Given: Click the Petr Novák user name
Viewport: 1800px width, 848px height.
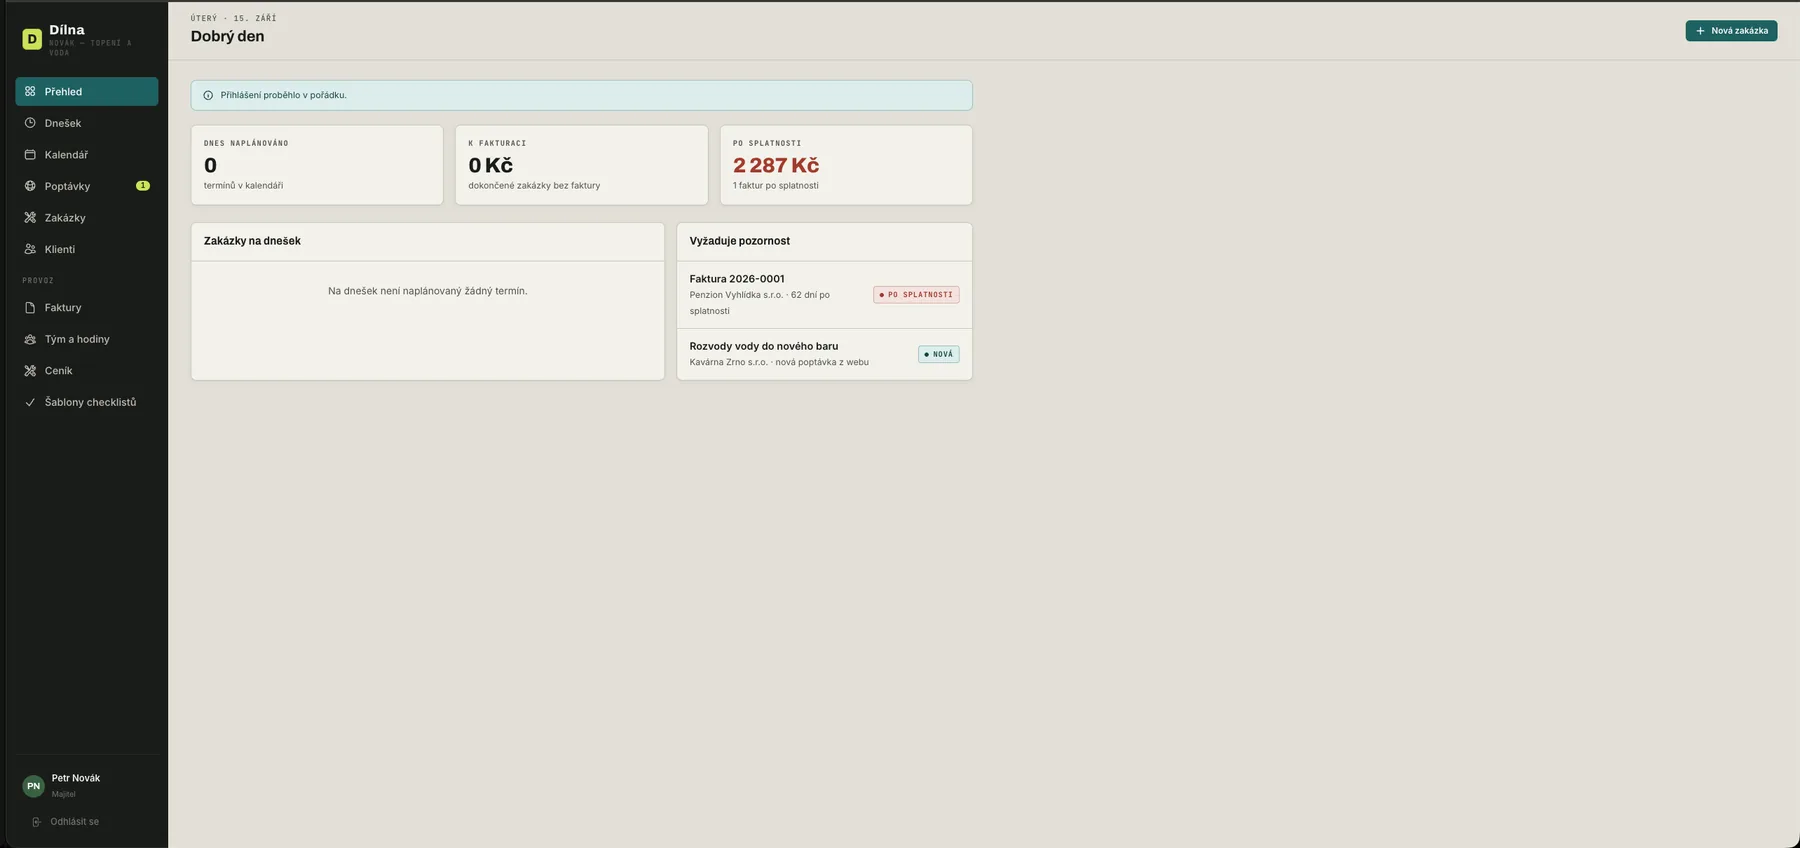Looking at the screenshot, I should 76,778.
